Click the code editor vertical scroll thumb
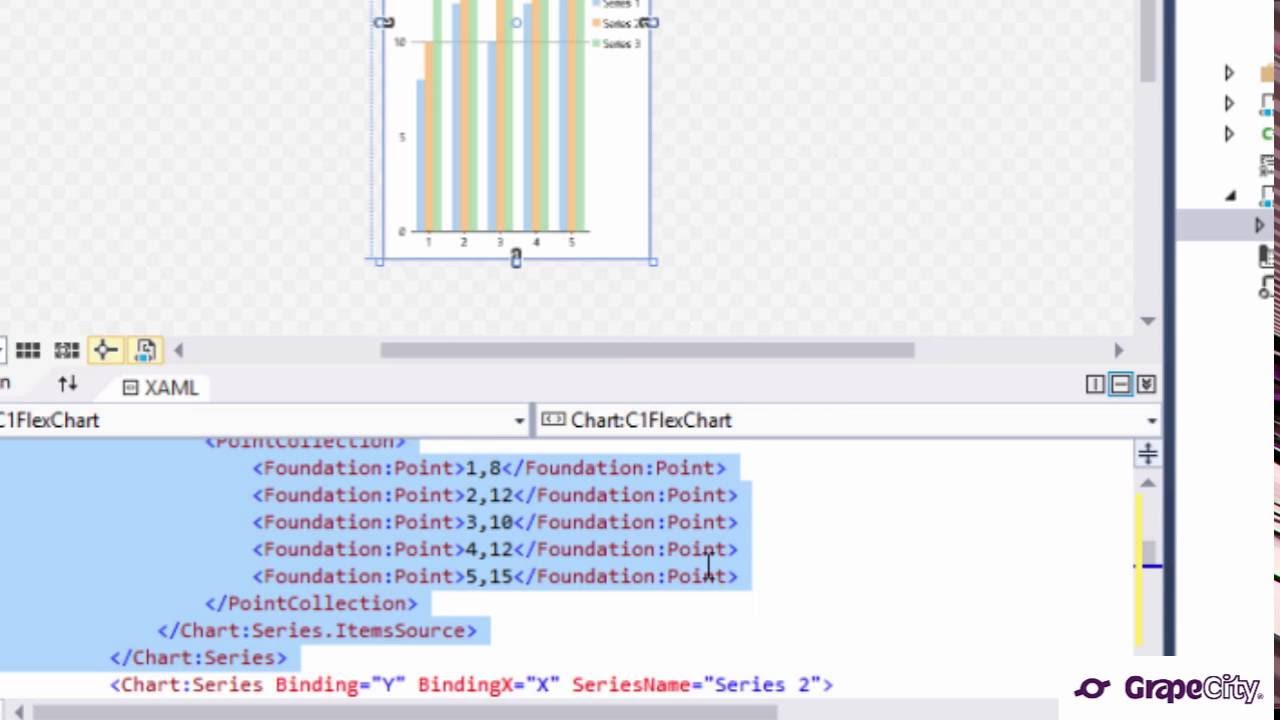 [x=1148, y=552]
